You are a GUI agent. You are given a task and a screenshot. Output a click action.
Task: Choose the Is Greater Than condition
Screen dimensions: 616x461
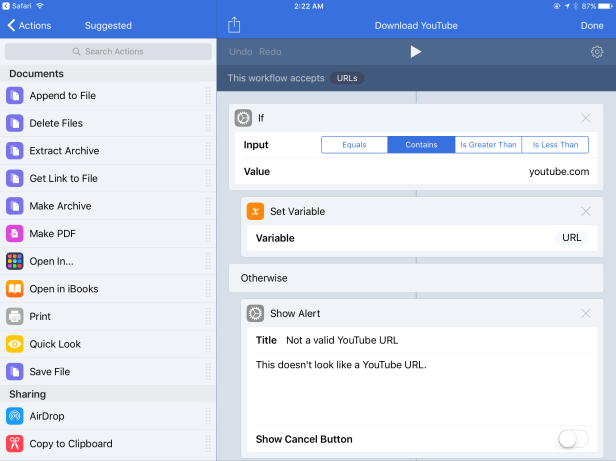(x=488, y=145)
